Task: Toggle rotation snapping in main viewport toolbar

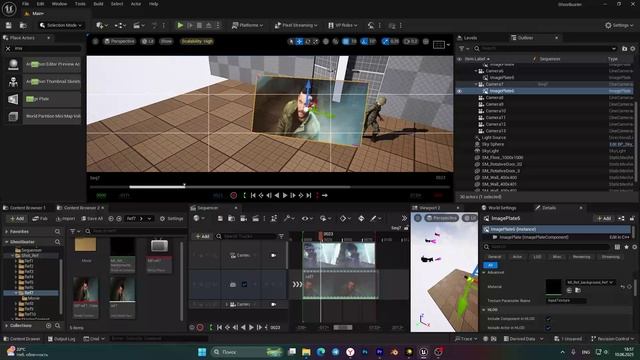Action: pyautogui.click(x=364, y=41)
